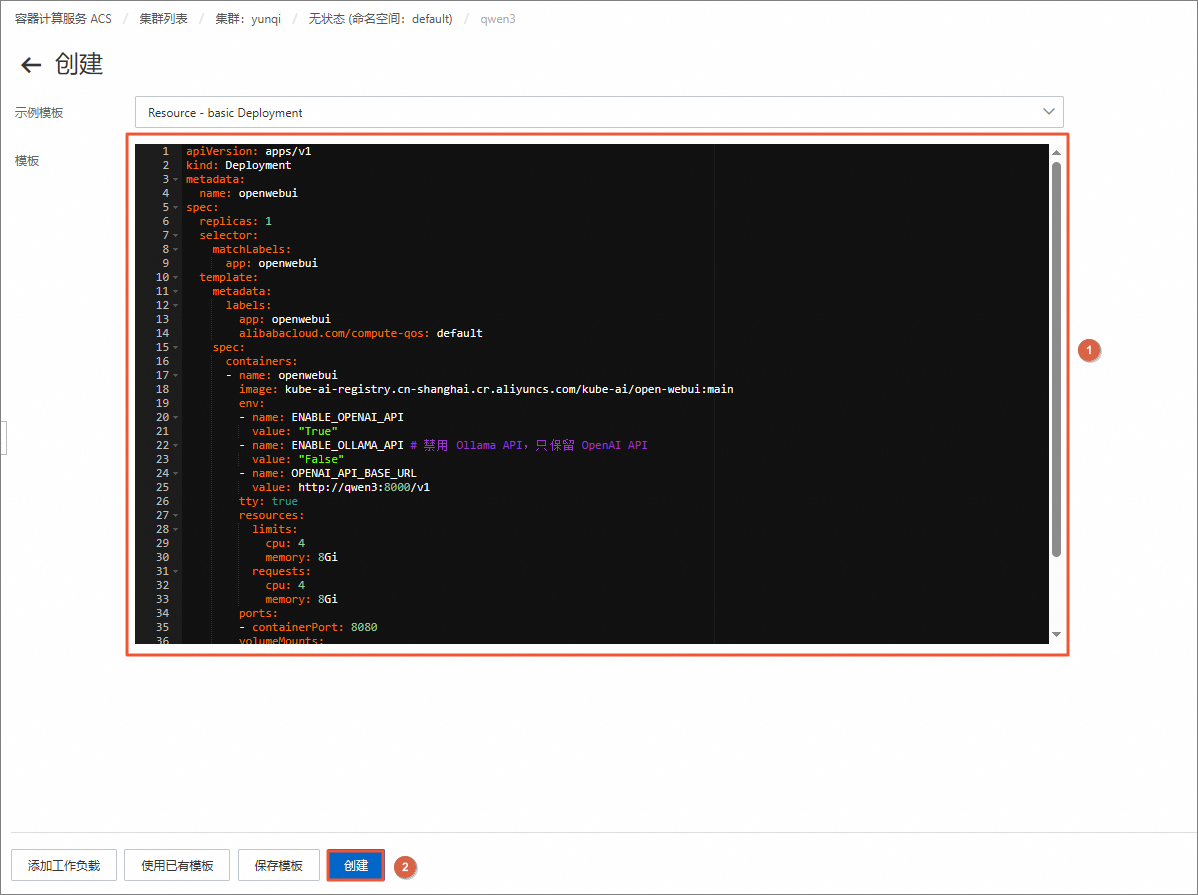Go to 集群列表 breadcrumb
Viewport: 1198px width, 895px height.
(164, 18)
